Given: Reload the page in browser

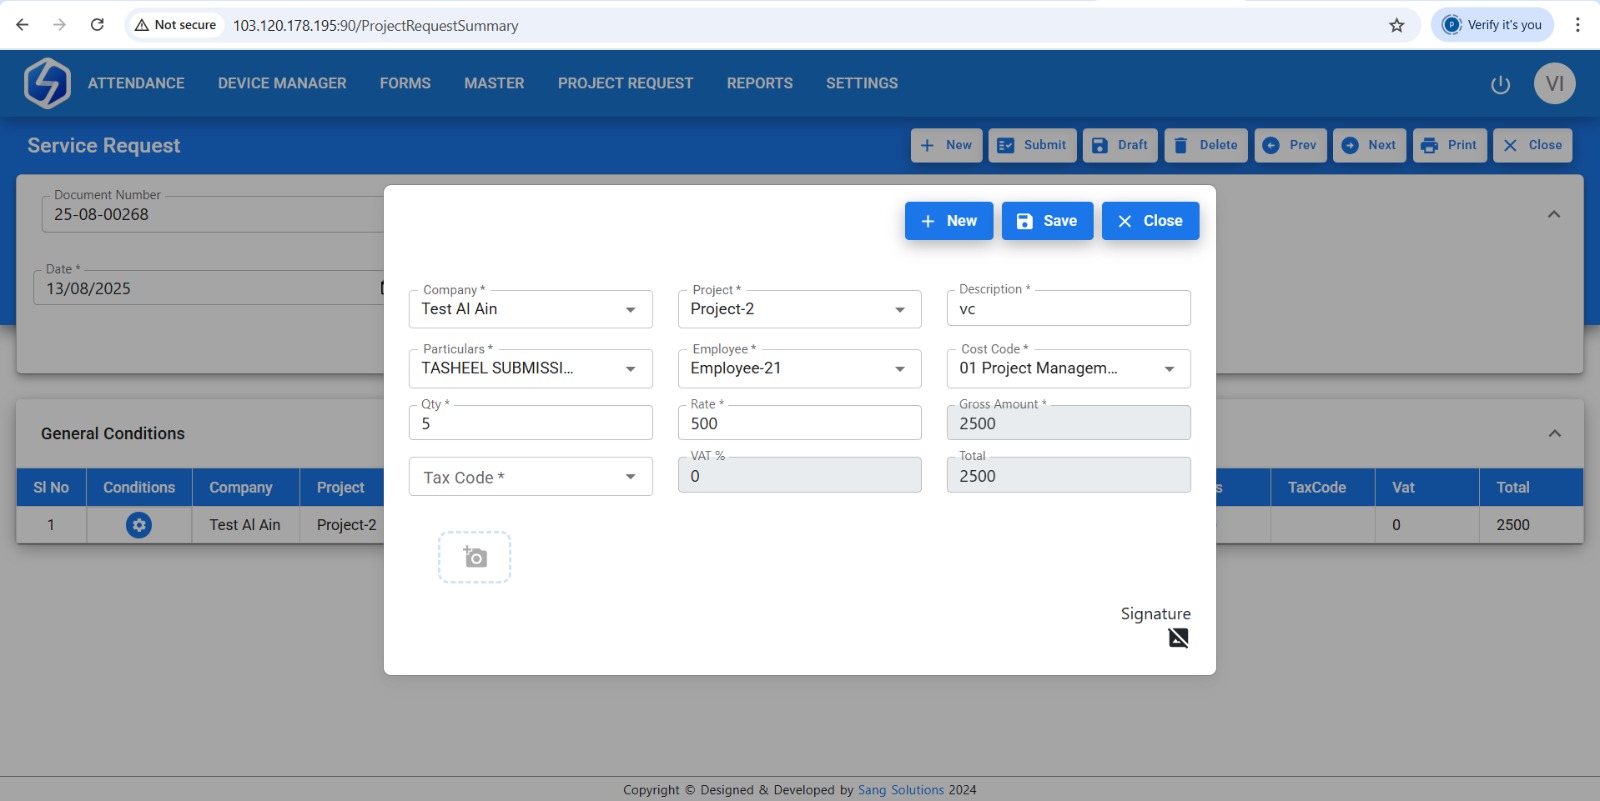Looking at the screenshot, I should click(x=97, y=25).
